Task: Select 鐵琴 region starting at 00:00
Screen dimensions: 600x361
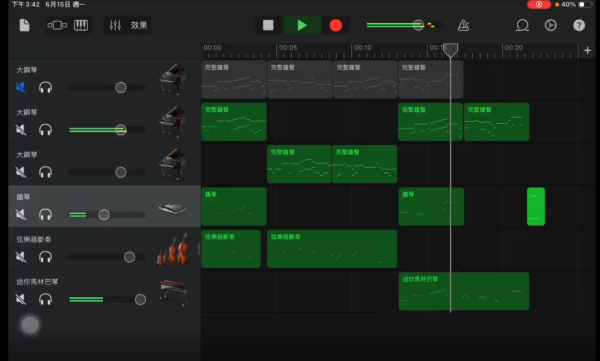Action: [234, 206]
